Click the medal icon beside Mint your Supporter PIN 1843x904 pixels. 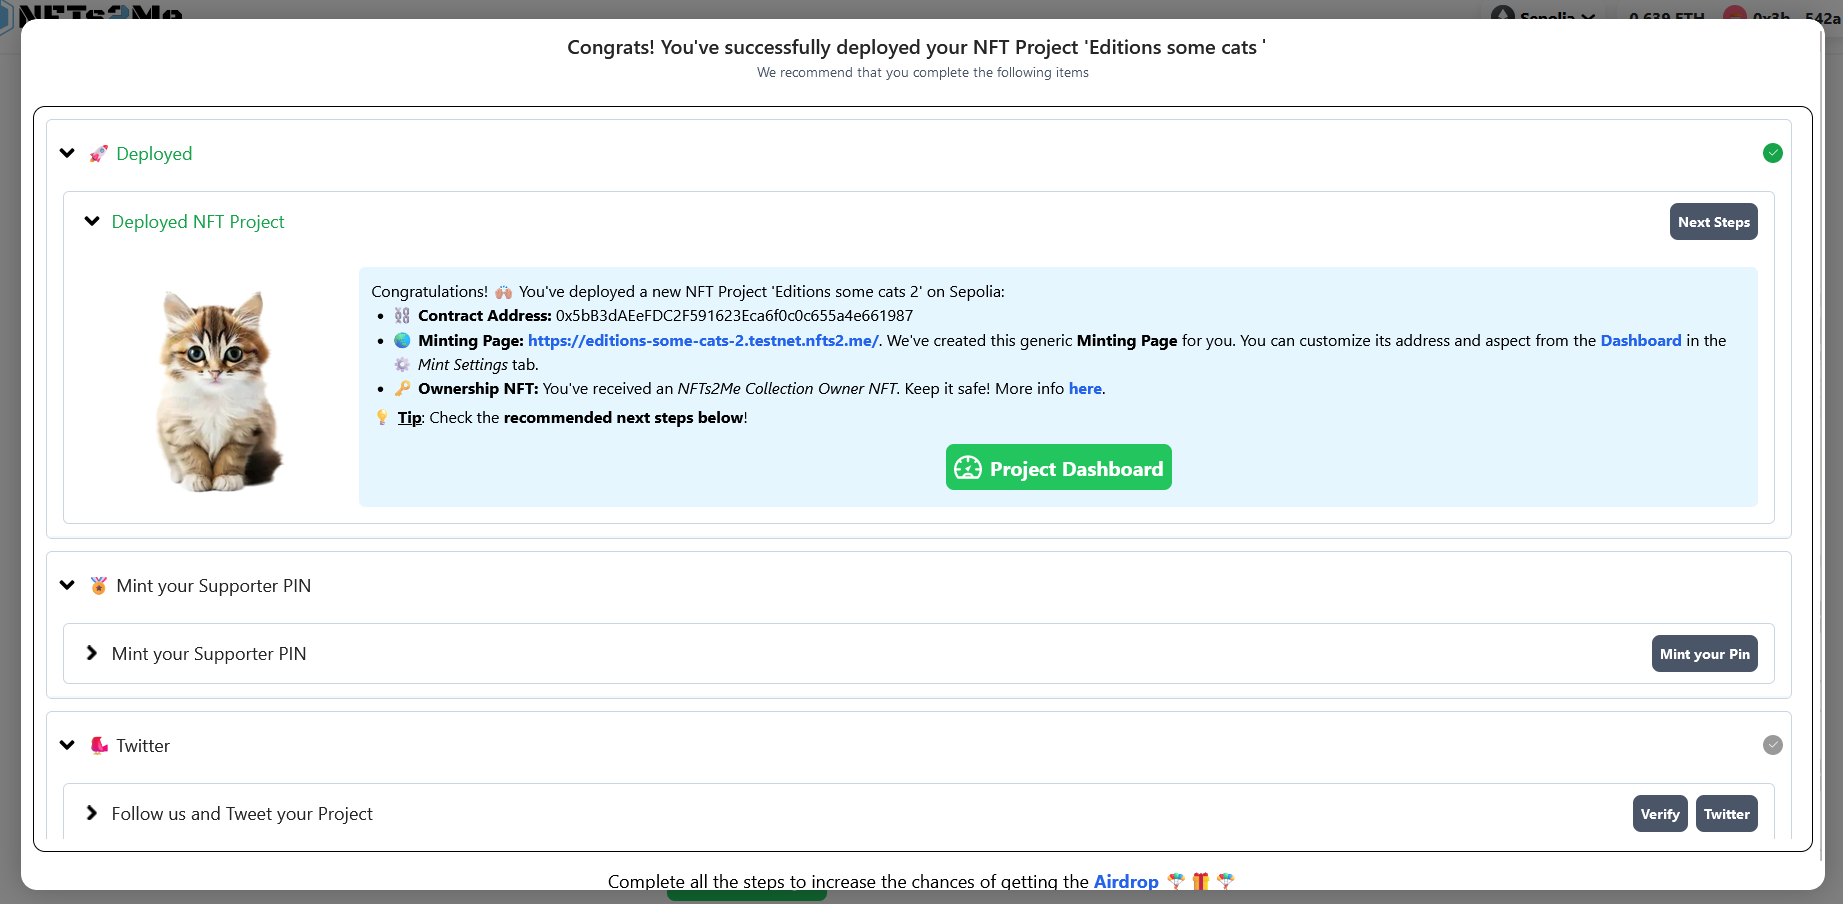98,586
